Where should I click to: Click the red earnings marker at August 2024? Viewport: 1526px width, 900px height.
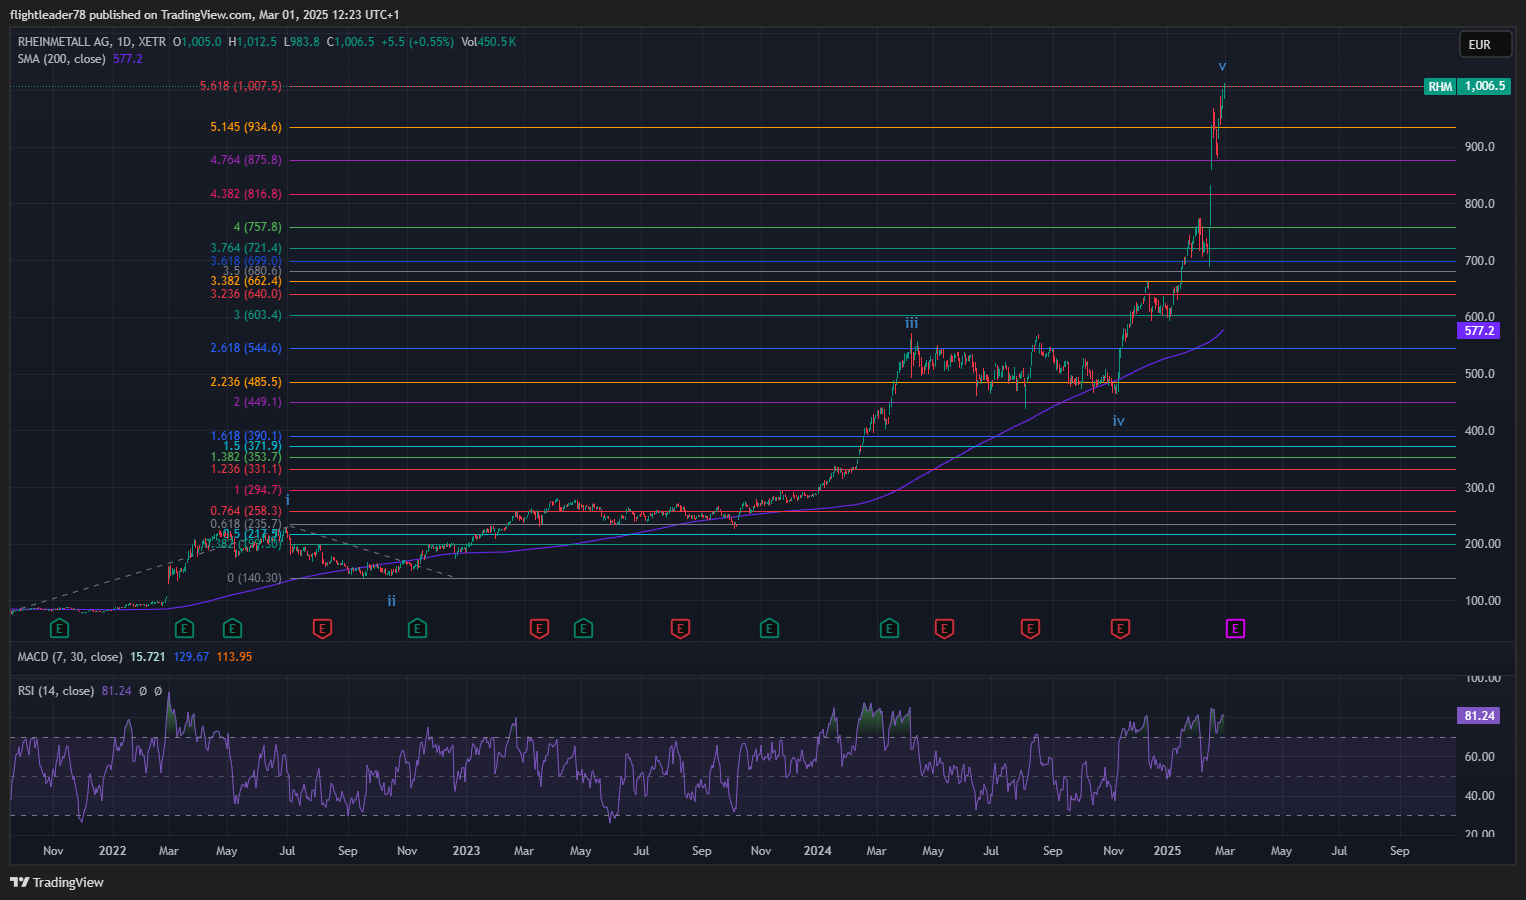(1030, 629)
